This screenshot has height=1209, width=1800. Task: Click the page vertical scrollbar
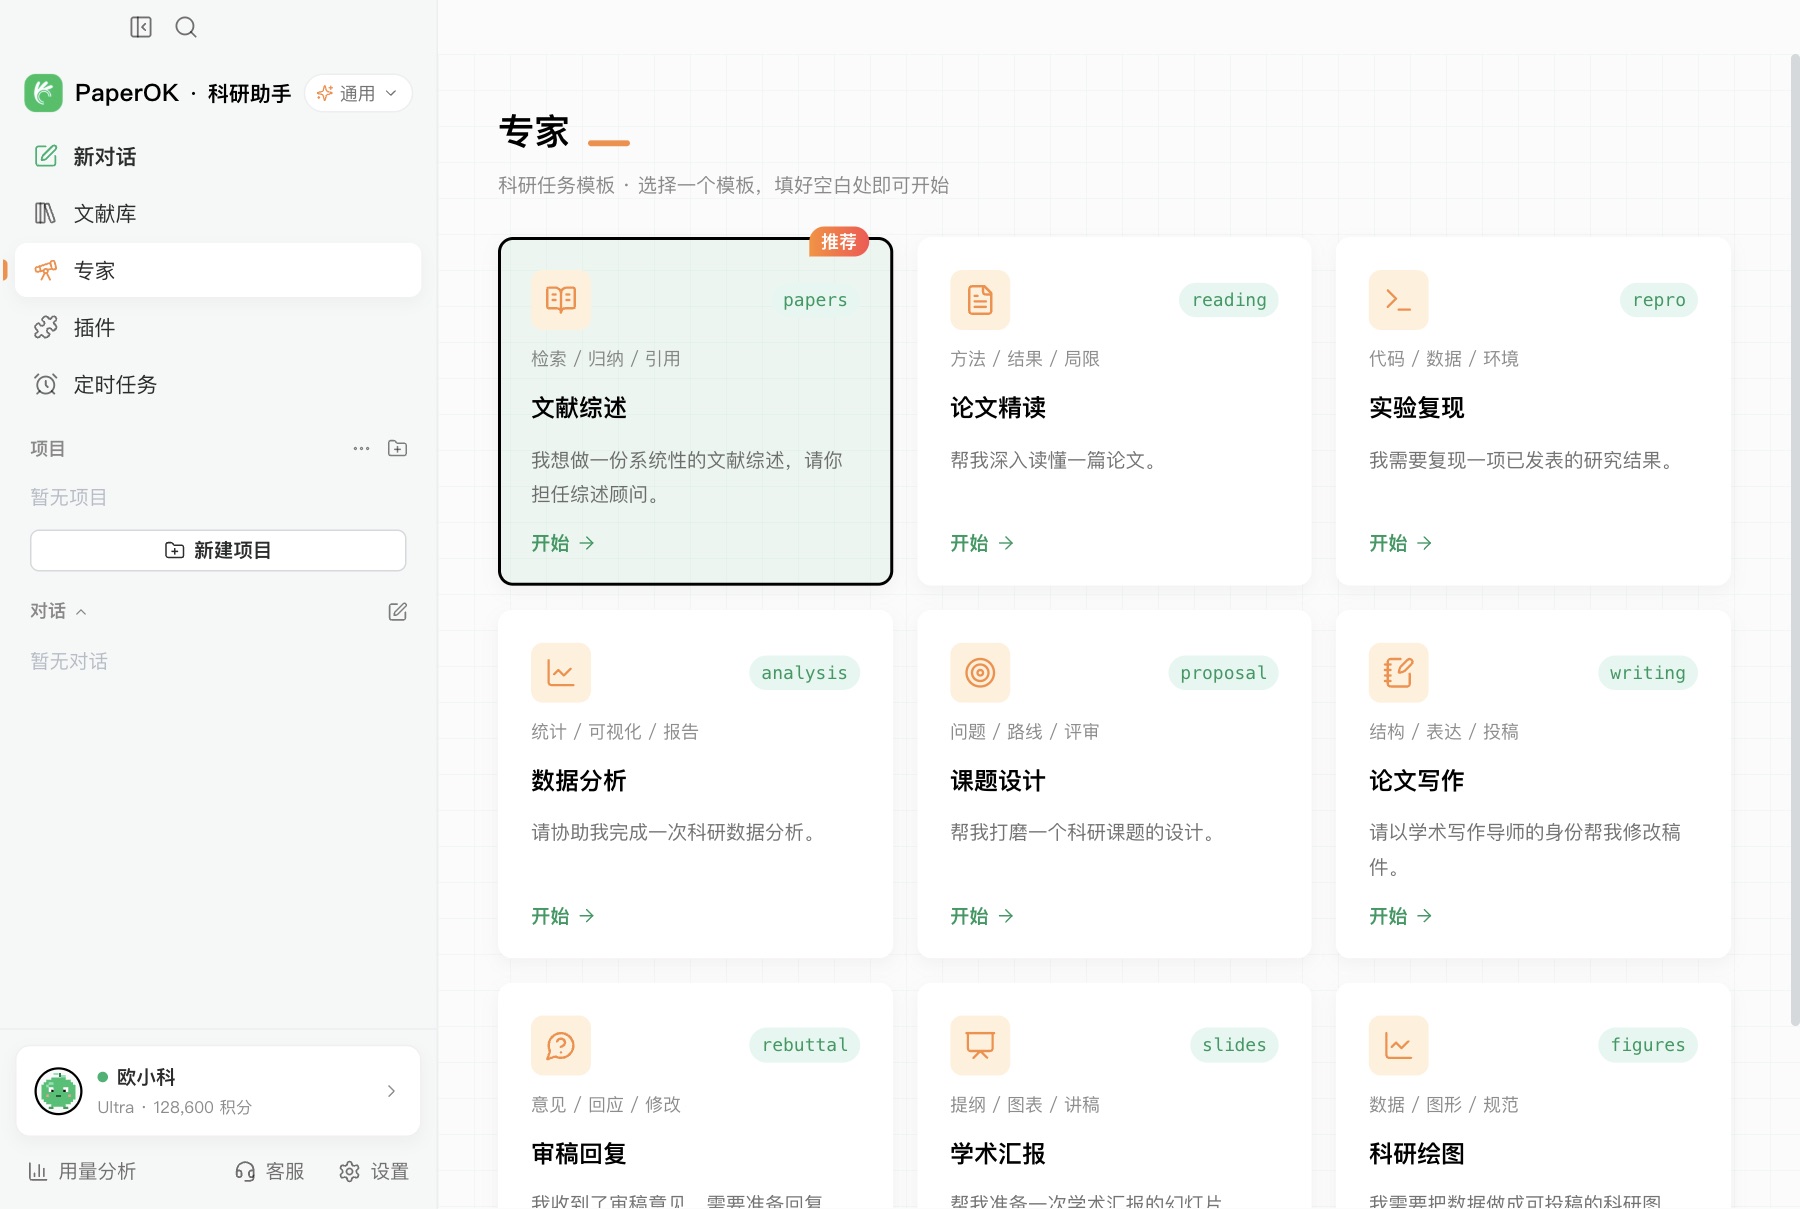(x=1794, y=540)
